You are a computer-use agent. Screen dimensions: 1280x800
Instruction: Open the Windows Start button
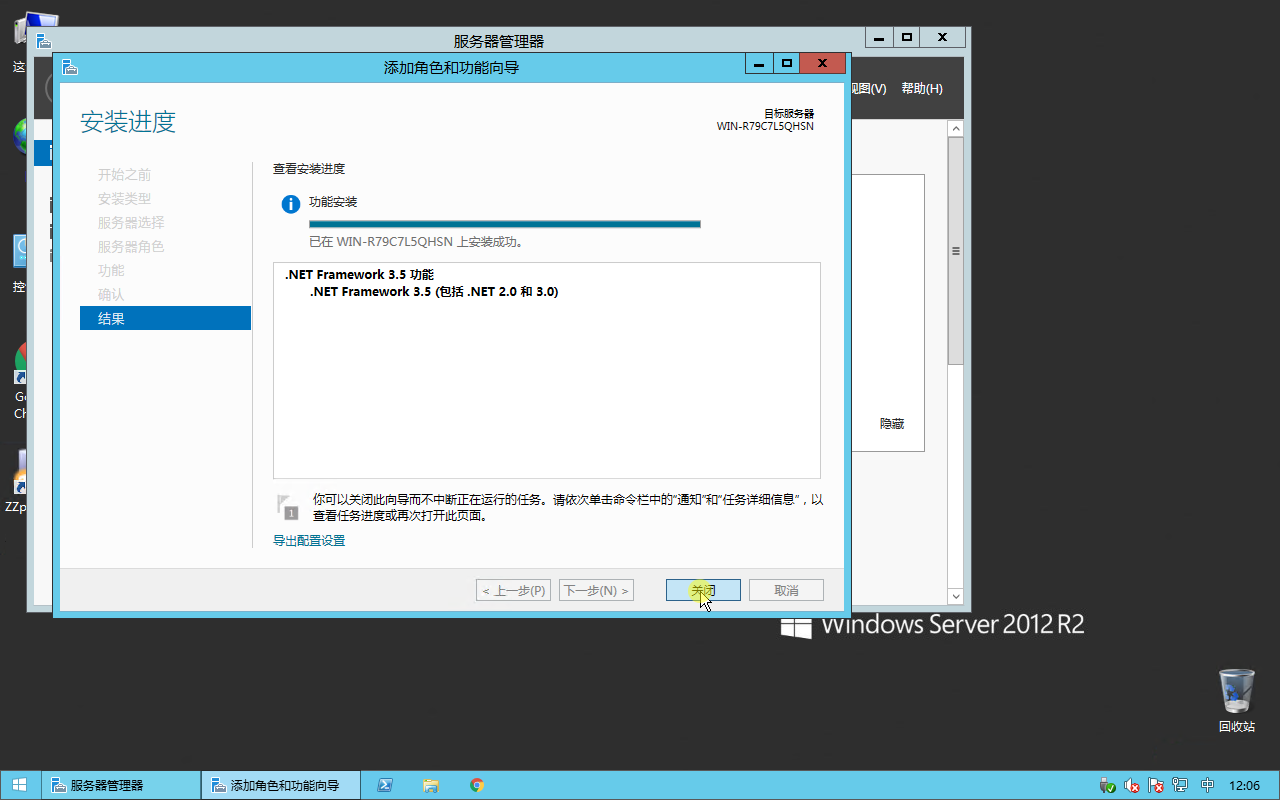tap(20, 785)
